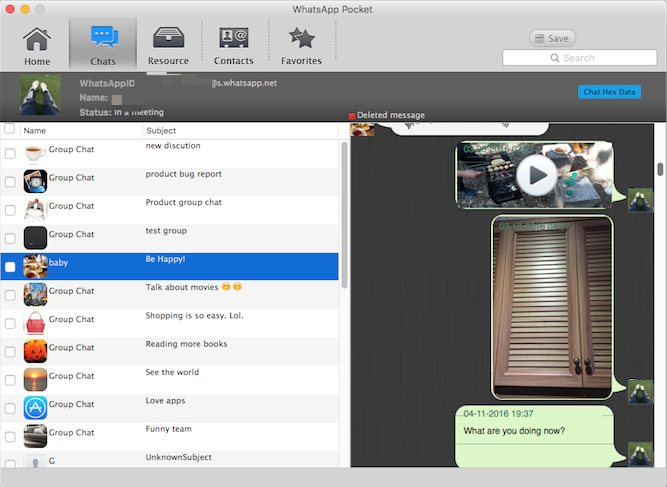Click the pumpkin avatar for 'Reading more books'
The image size is (667, 487).
(35, 351)
